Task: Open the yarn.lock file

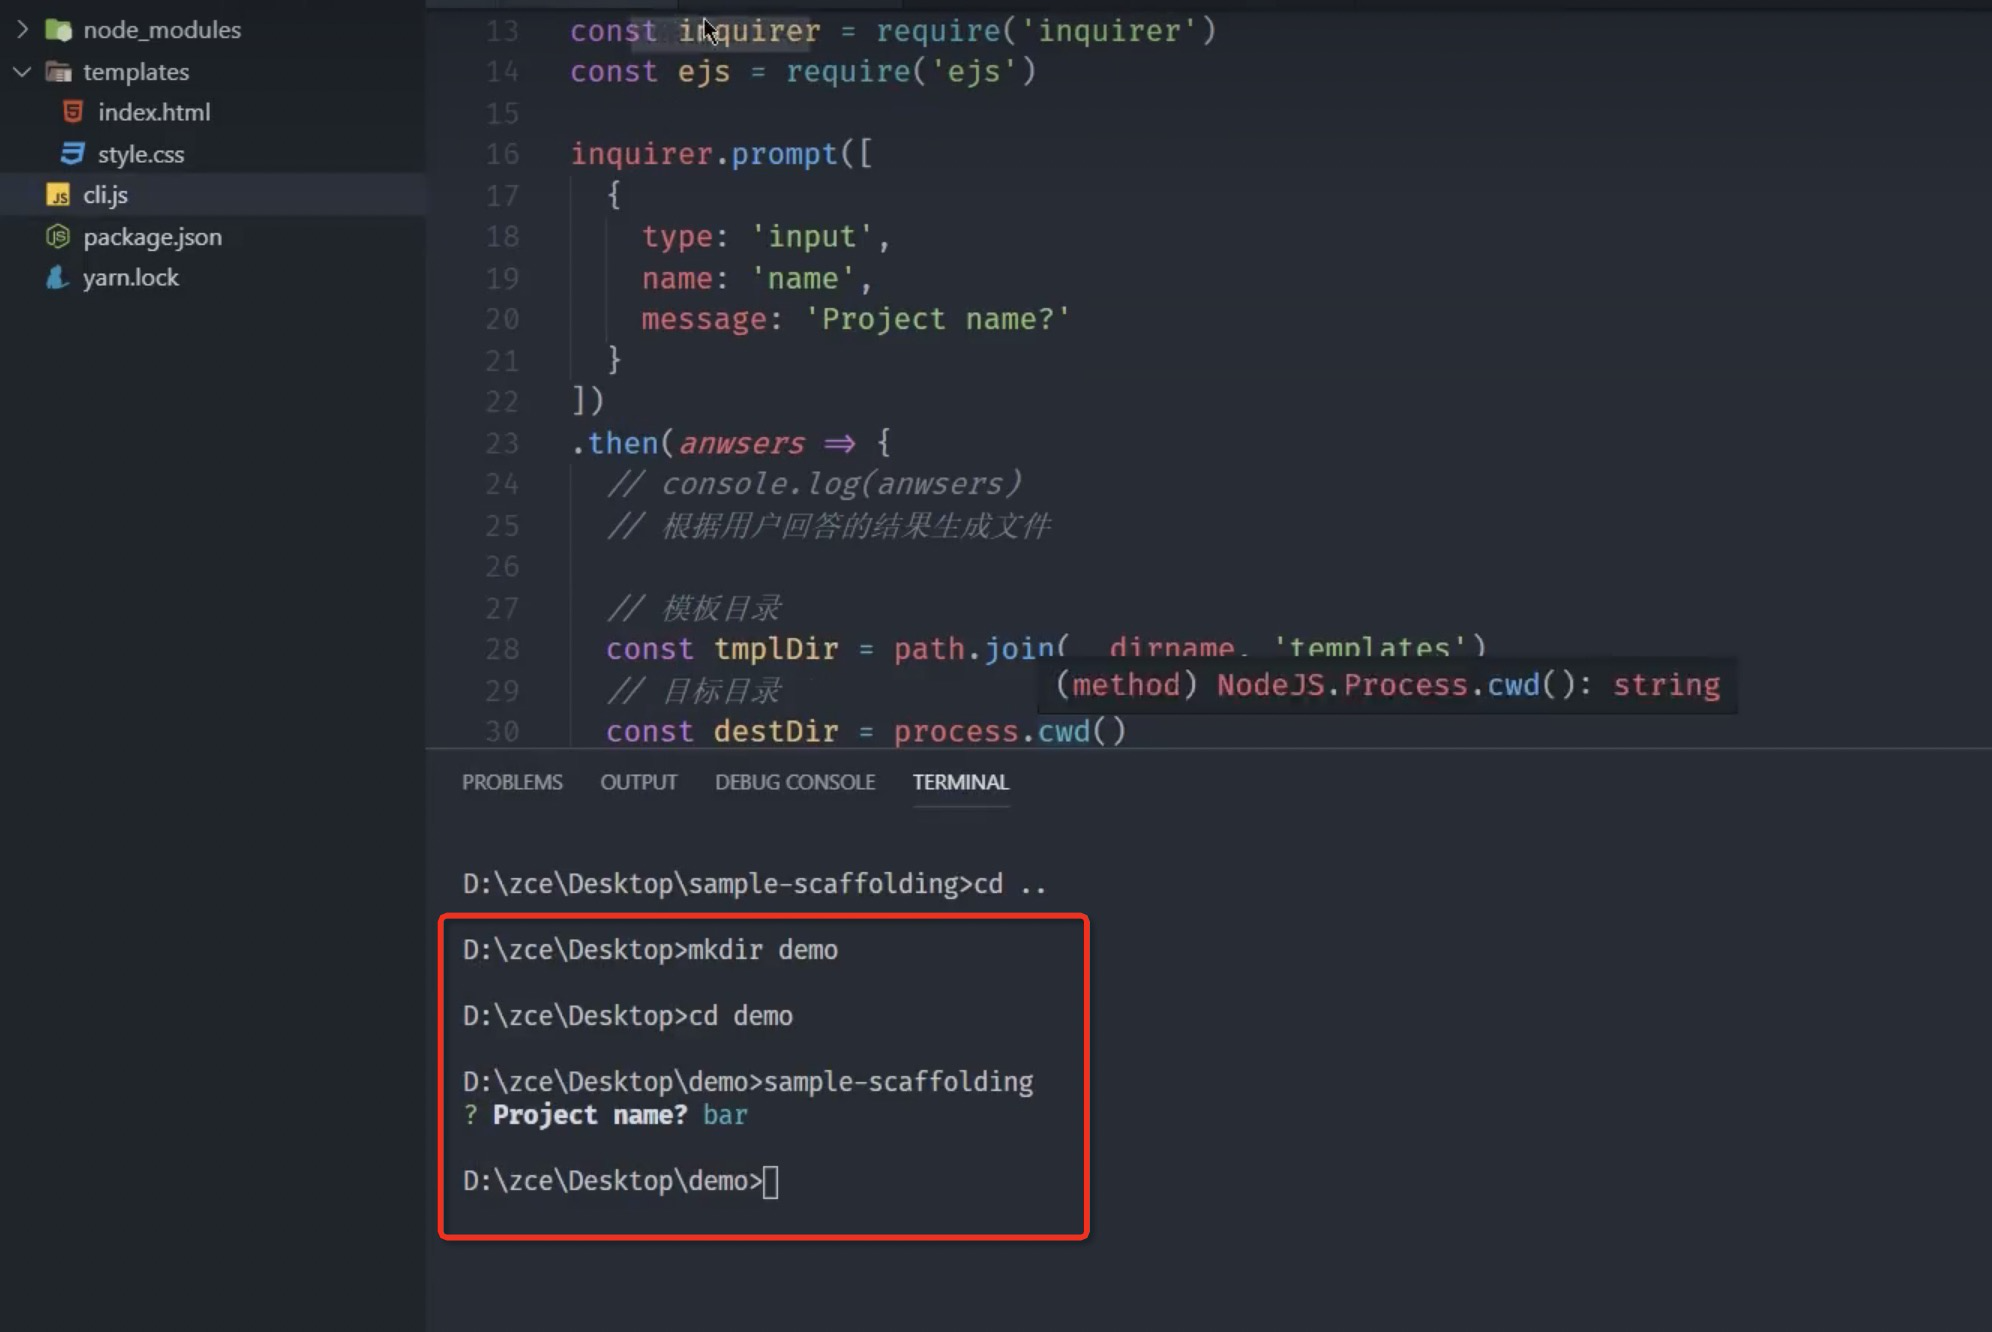Action: coord(131,278)
